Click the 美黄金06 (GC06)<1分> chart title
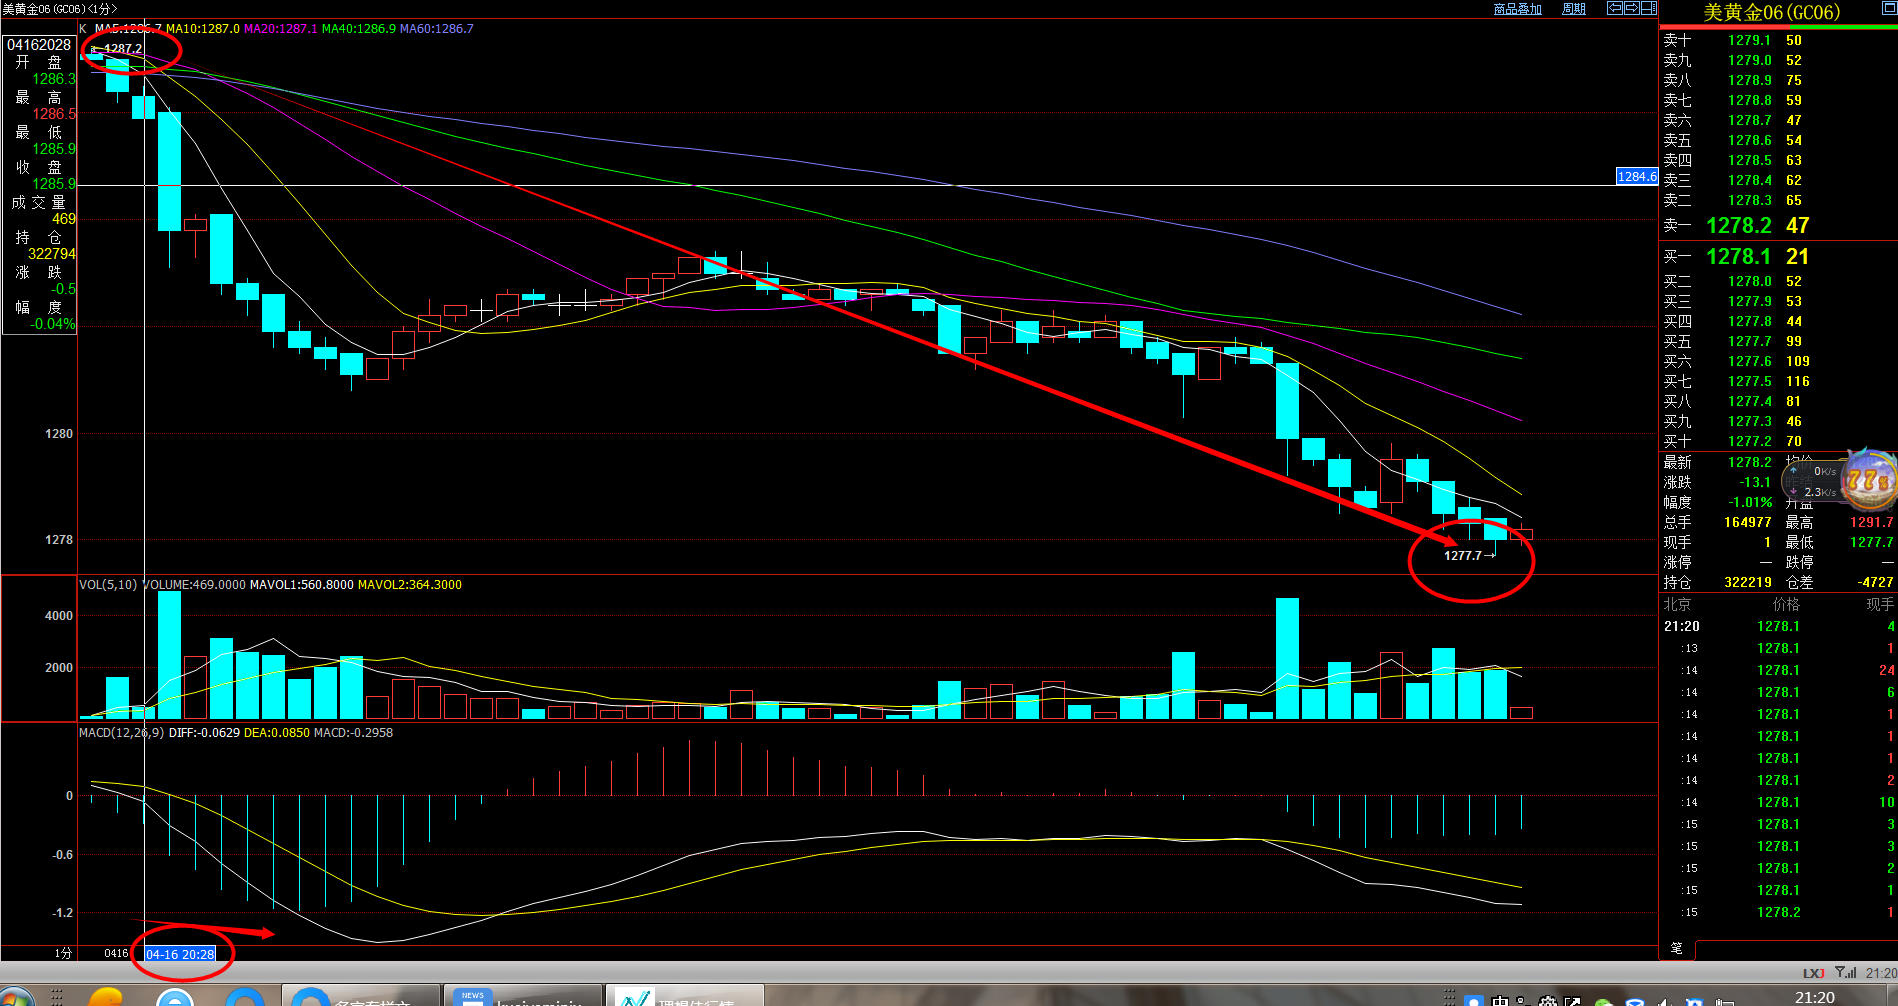The image size is (1898, 1006). tap(60, 9)
